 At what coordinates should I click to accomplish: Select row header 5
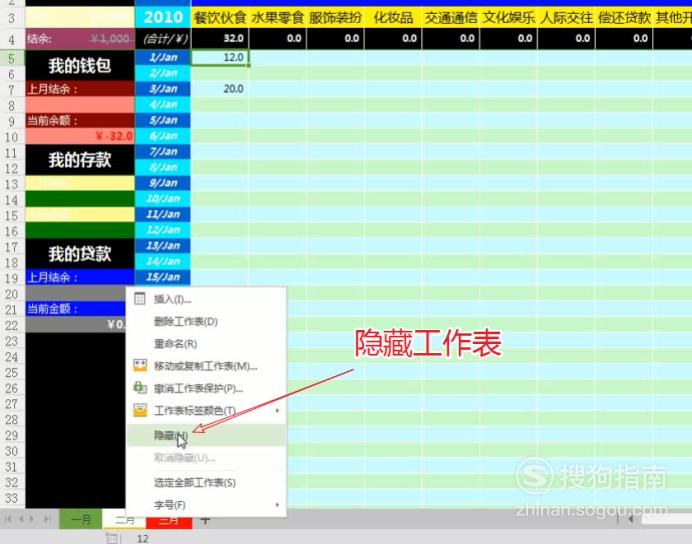(11, 58)
